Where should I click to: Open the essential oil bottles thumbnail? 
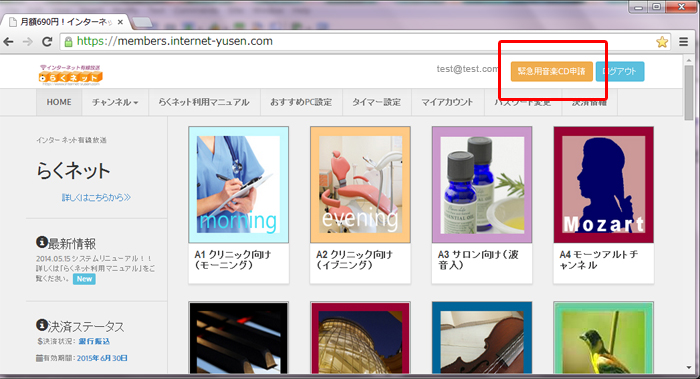click(x=482, y=184)
